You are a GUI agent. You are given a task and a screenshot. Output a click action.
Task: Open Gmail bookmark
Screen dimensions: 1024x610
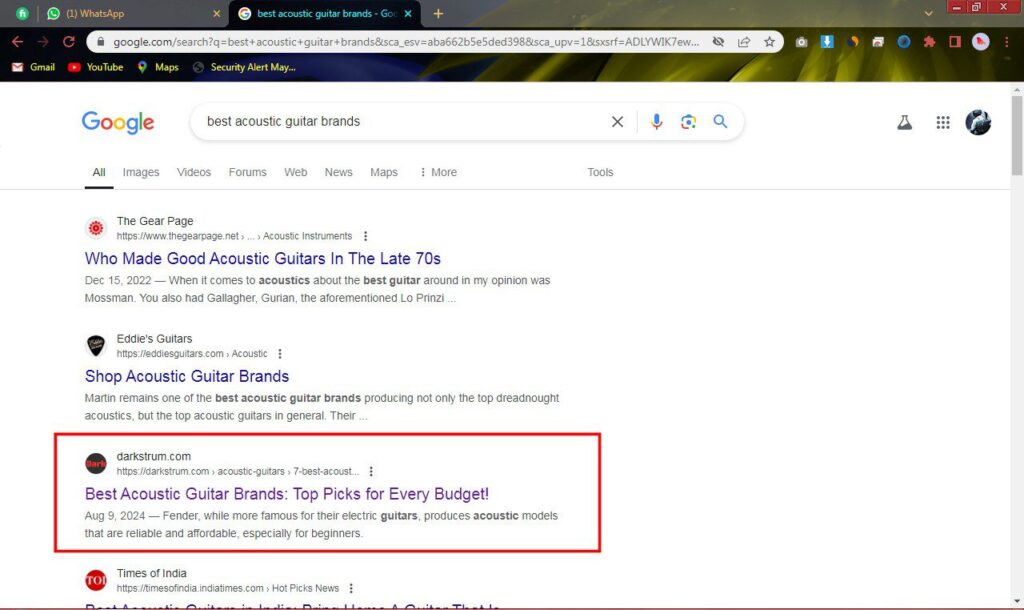point(34,67)
